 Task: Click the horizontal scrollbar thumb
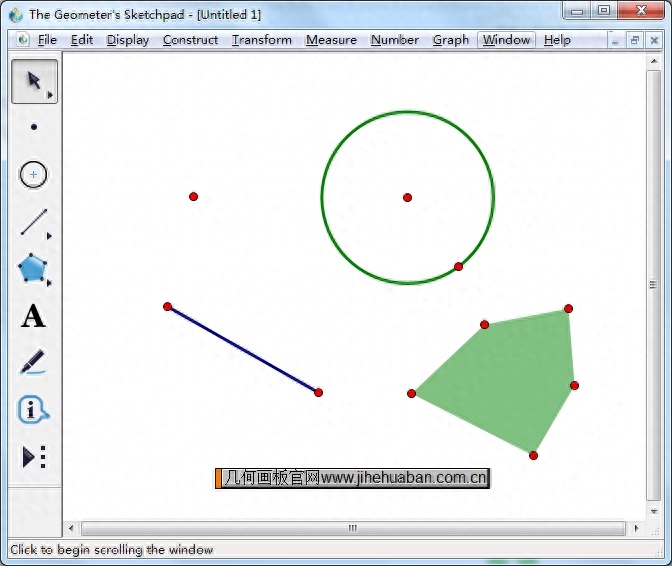(x=353, y=528)
